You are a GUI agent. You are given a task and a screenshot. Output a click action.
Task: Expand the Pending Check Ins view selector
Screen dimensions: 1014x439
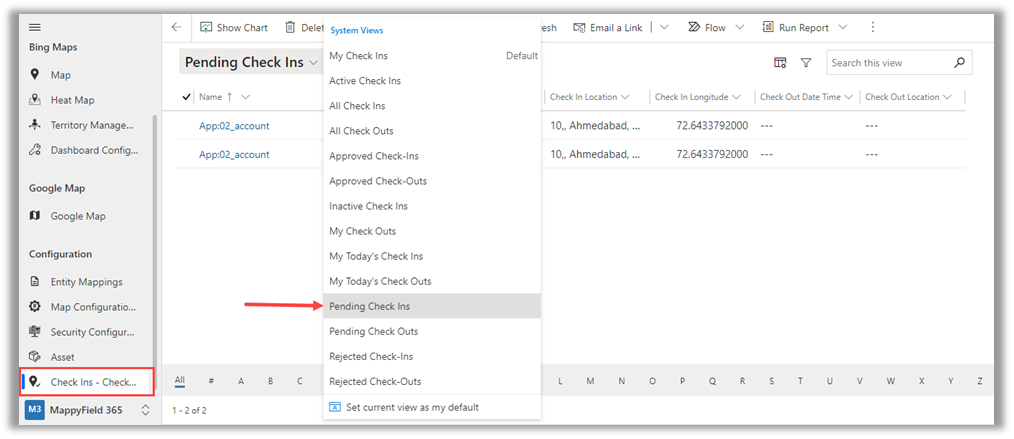click(x=313, y=63)
